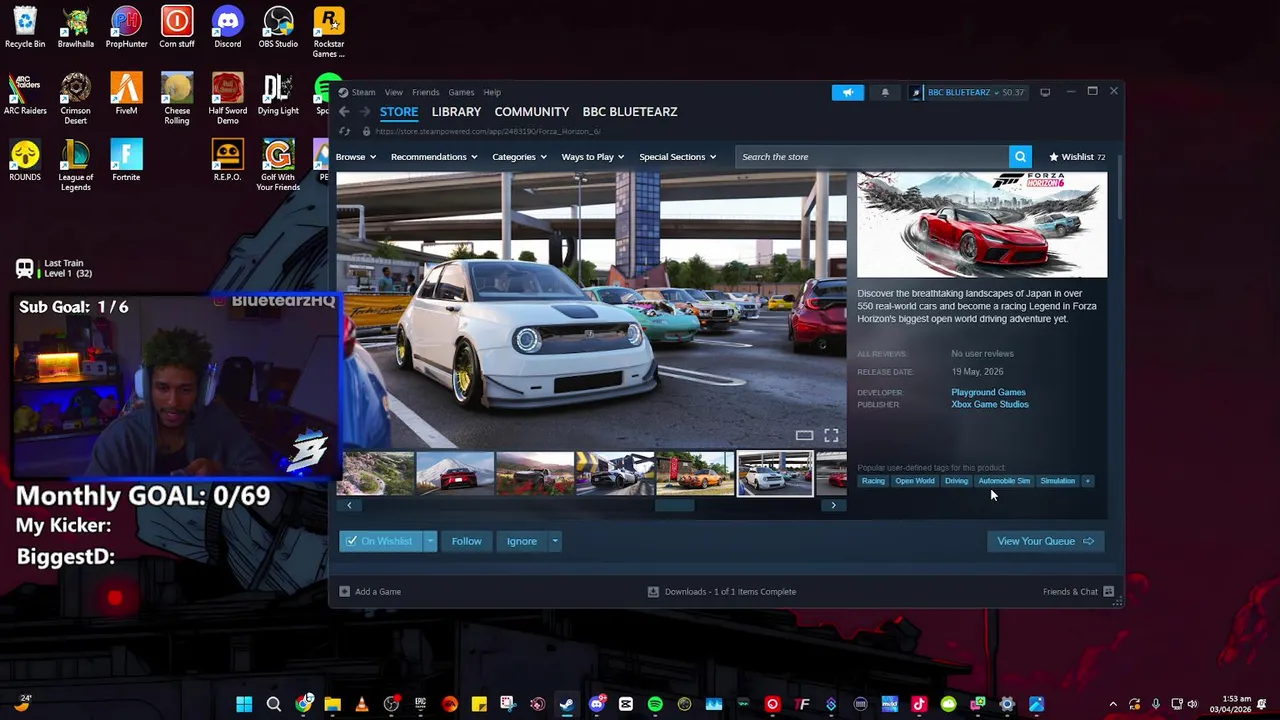The image size is (1280, 720).
Task: Open the Fortnite desktop shortcut
Action: pos(126,161)
